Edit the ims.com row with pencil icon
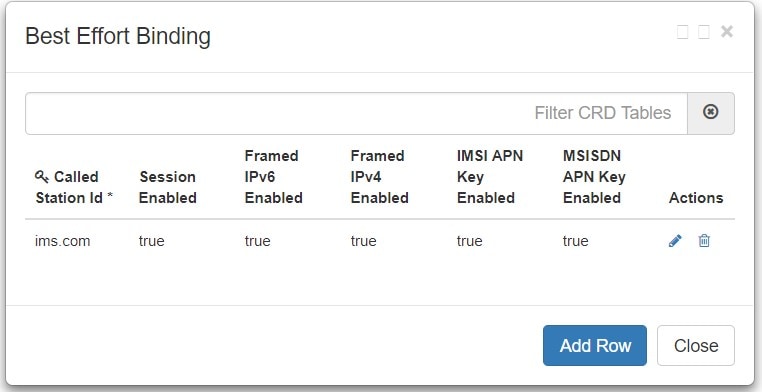 675,240
